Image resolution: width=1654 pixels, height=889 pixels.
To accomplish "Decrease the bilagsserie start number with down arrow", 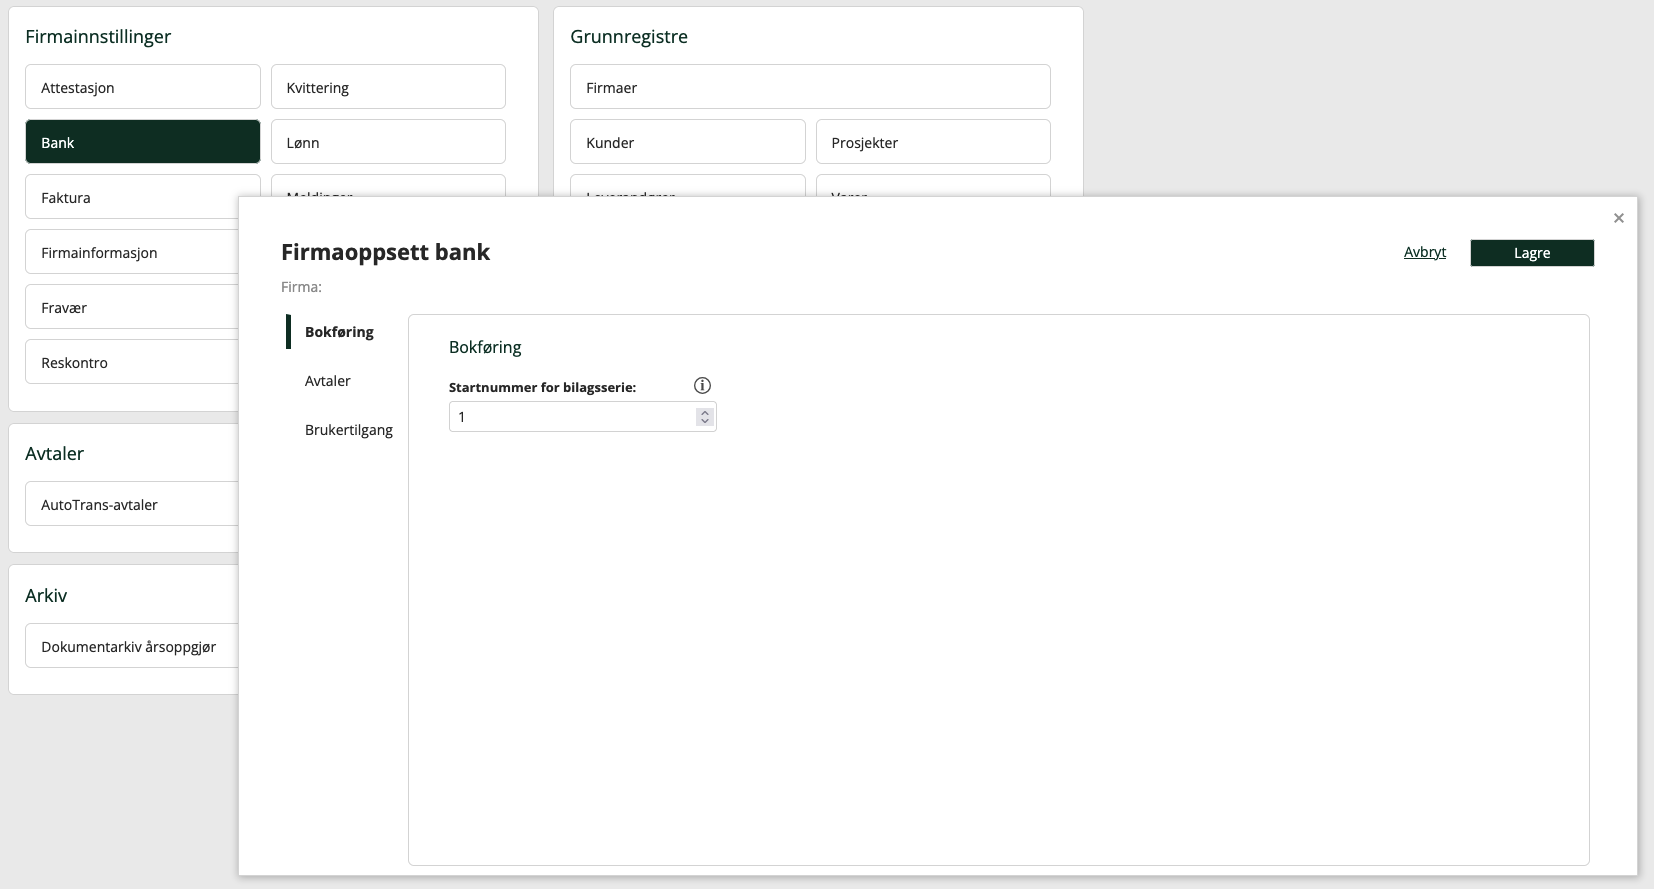I will [705, 421].
